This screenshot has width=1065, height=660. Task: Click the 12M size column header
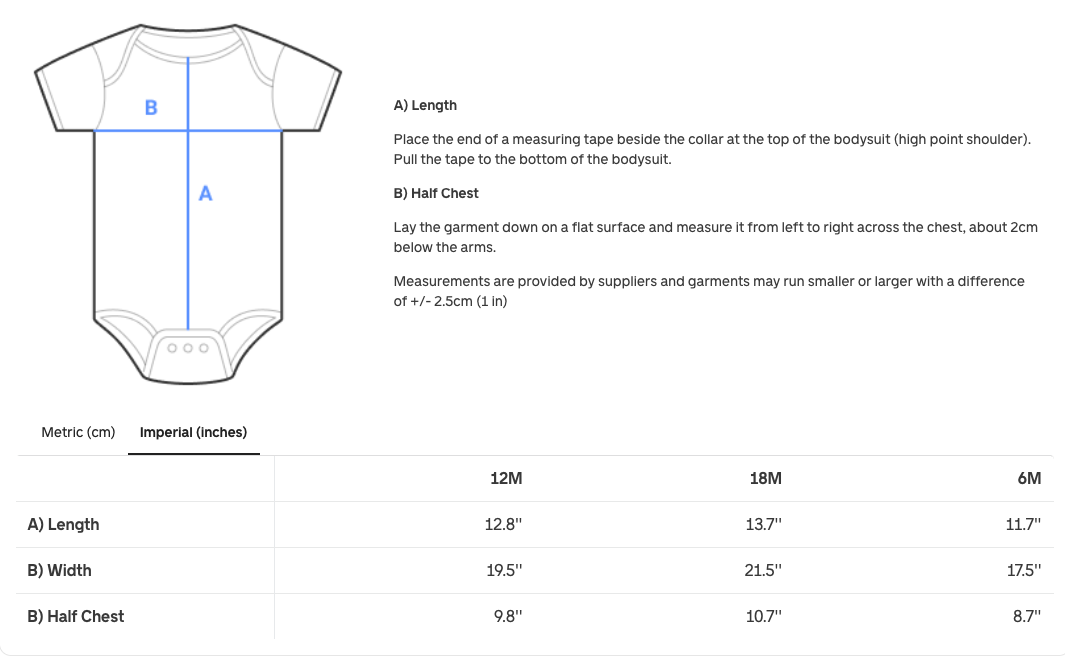tap(505, 478)
